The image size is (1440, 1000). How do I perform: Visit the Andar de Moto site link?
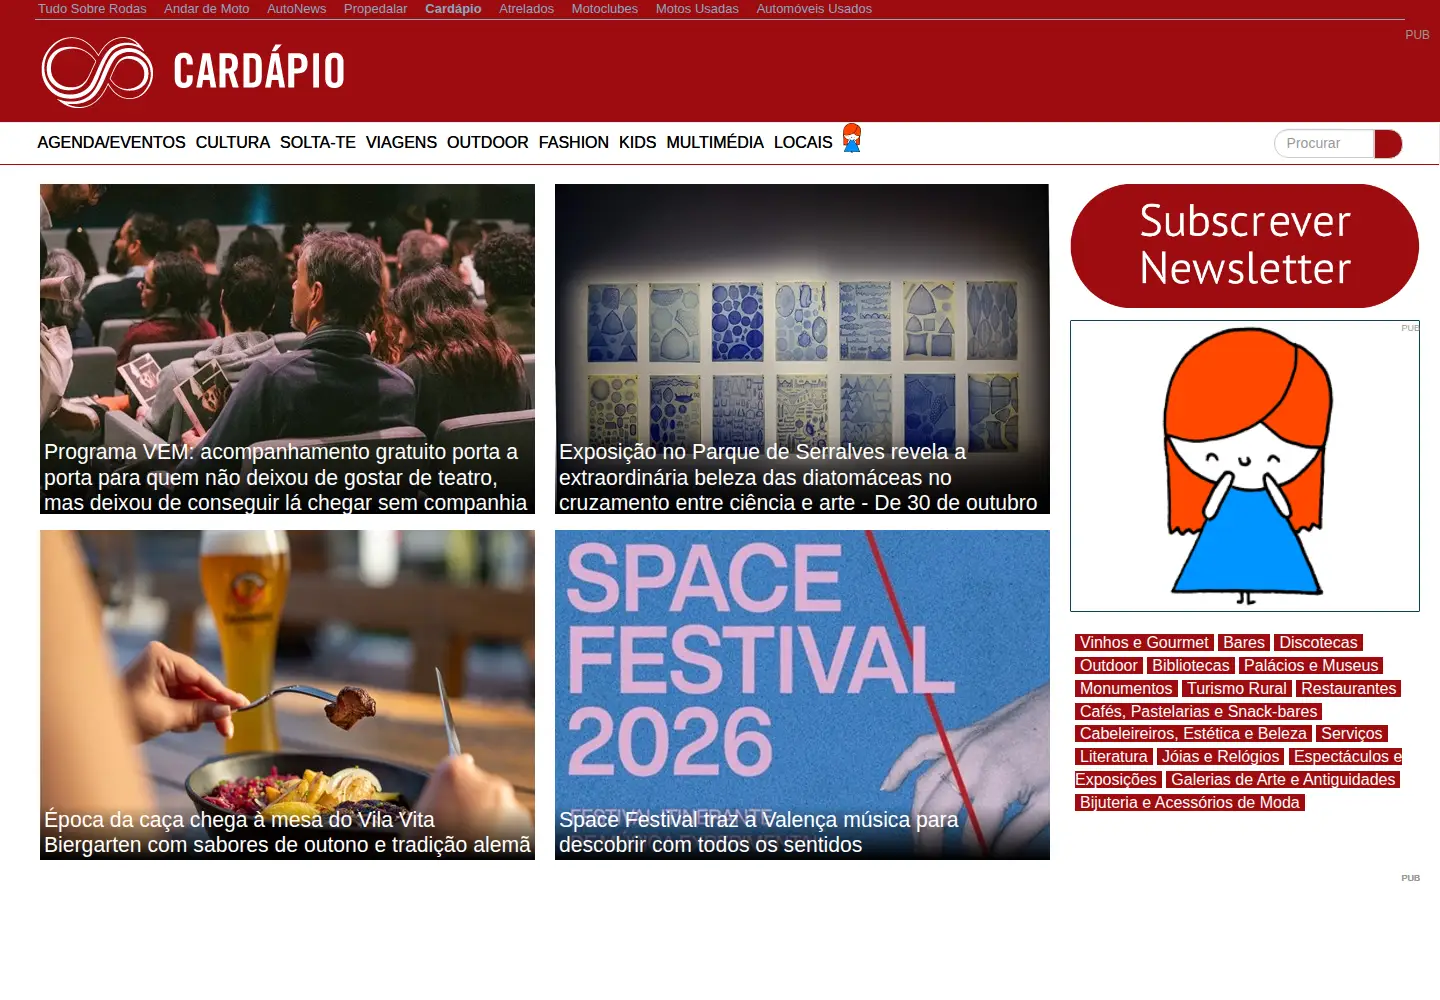[207, 9]
